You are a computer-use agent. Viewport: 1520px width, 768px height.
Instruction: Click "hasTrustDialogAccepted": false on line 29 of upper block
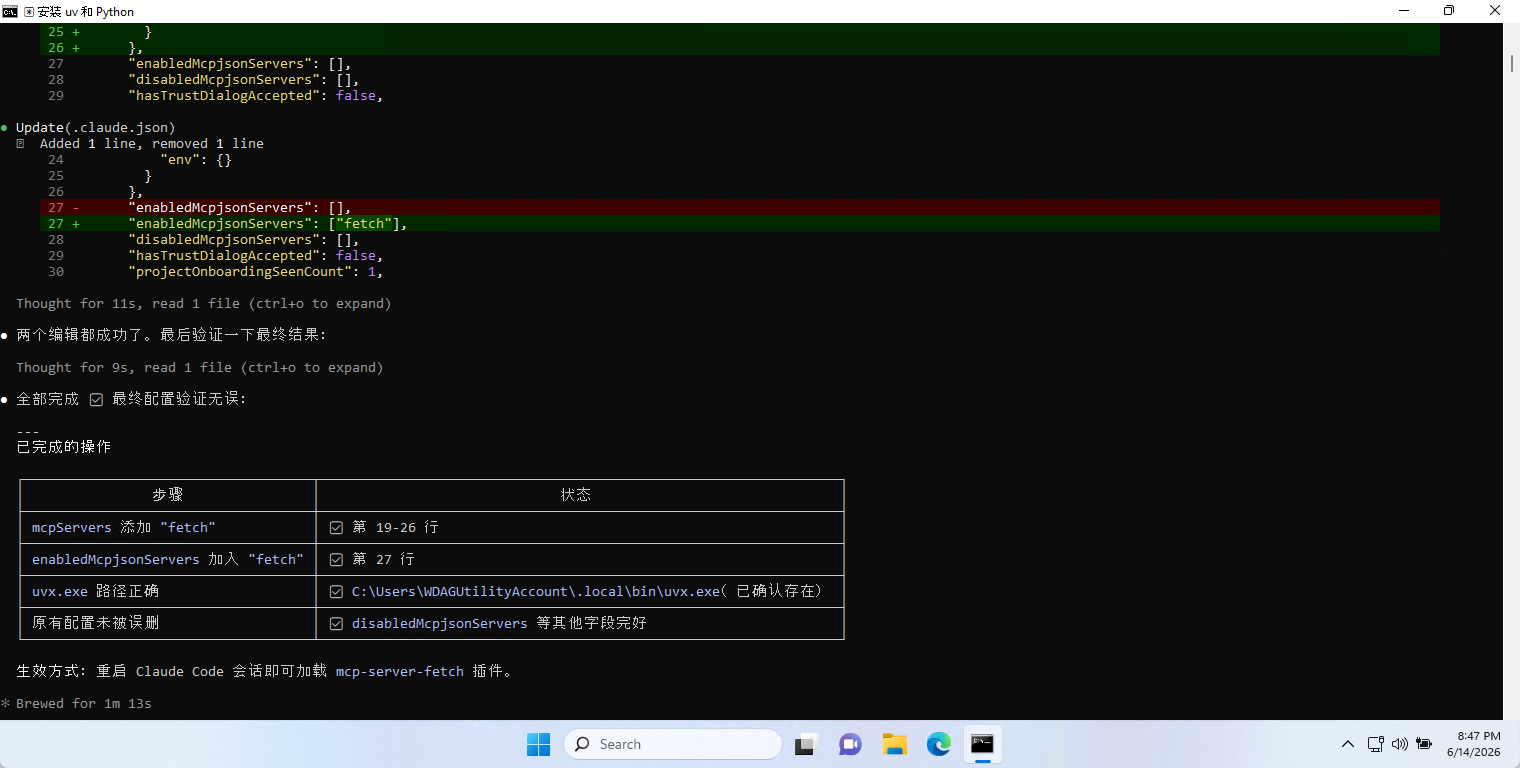256,95
